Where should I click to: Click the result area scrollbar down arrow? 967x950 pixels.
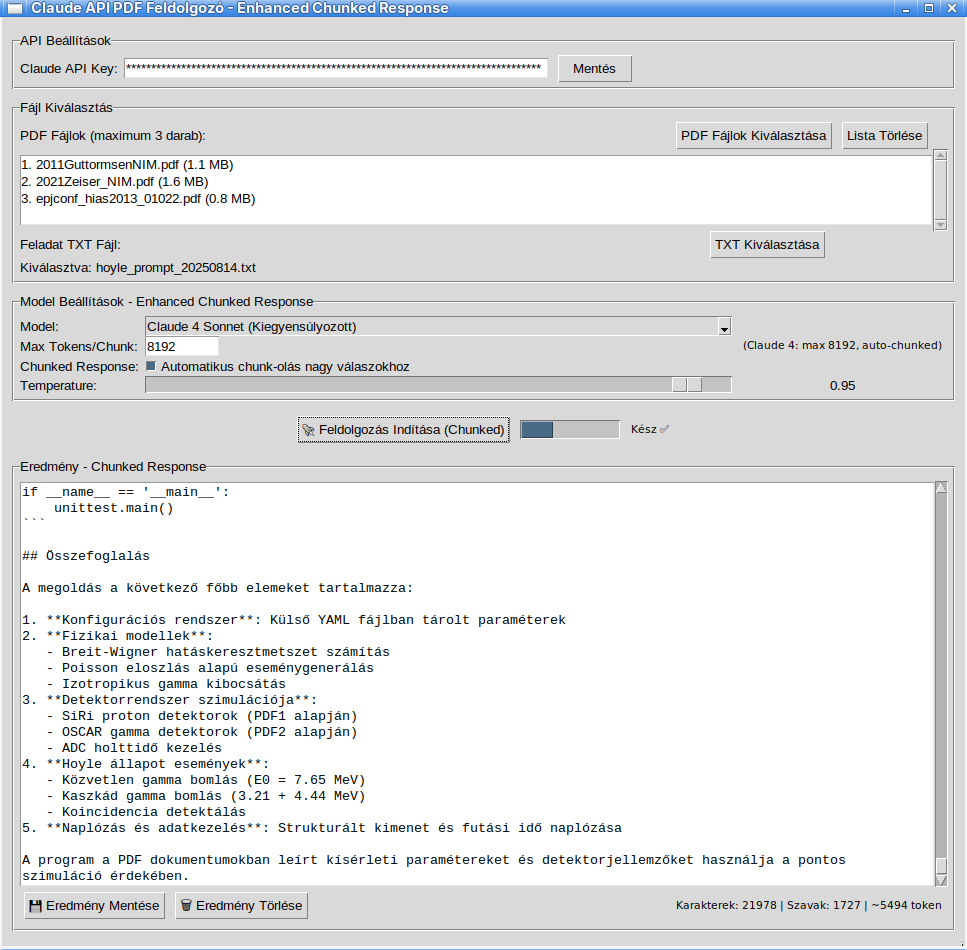coord(941,880)
